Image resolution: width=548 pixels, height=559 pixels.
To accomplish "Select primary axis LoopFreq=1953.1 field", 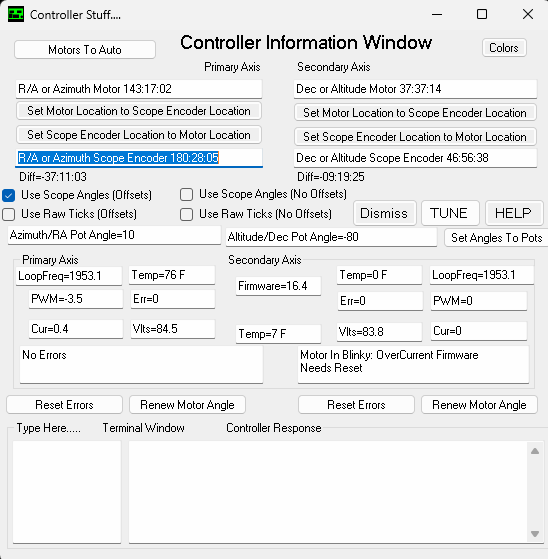I will (x=69, y=276).
